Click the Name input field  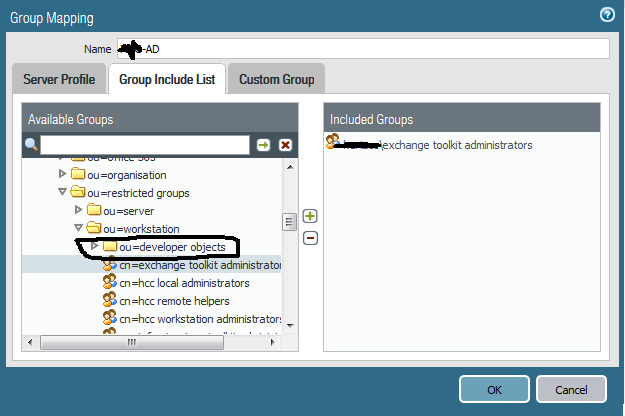click(x=363, y=49)
